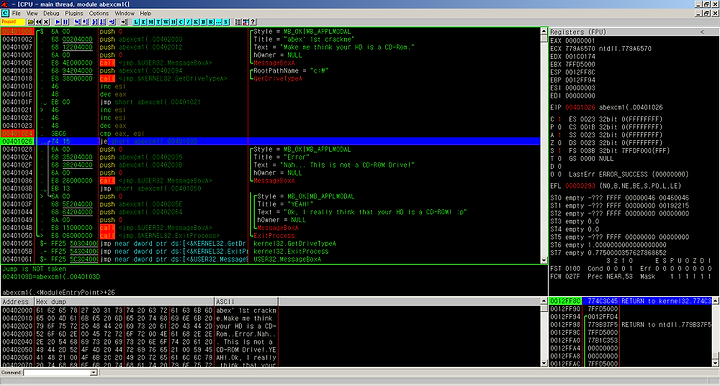Select the Z flag value
The width and height of the screenshot is (720, 386).
(559, 143)
